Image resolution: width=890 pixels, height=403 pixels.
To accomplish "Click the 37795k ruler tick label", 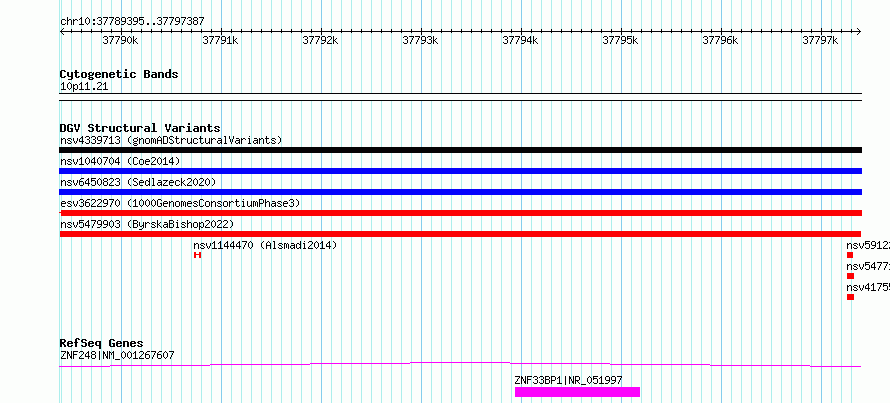I will point(620,40).
